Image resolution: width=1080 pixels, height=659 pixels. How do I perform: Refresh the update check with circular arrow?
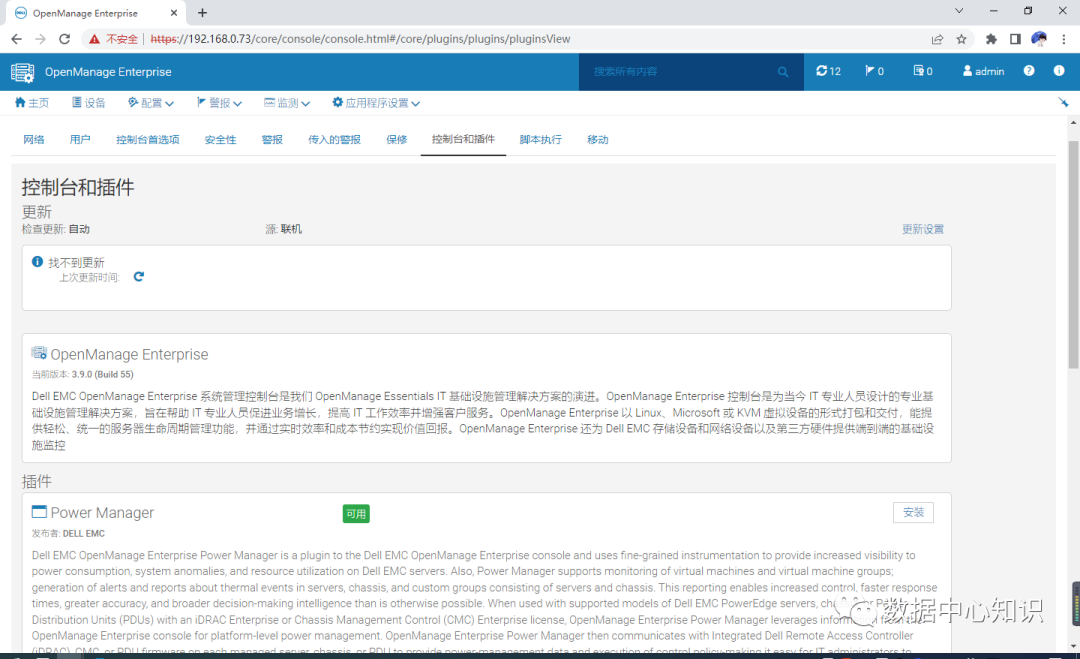[x=138, y=277]
